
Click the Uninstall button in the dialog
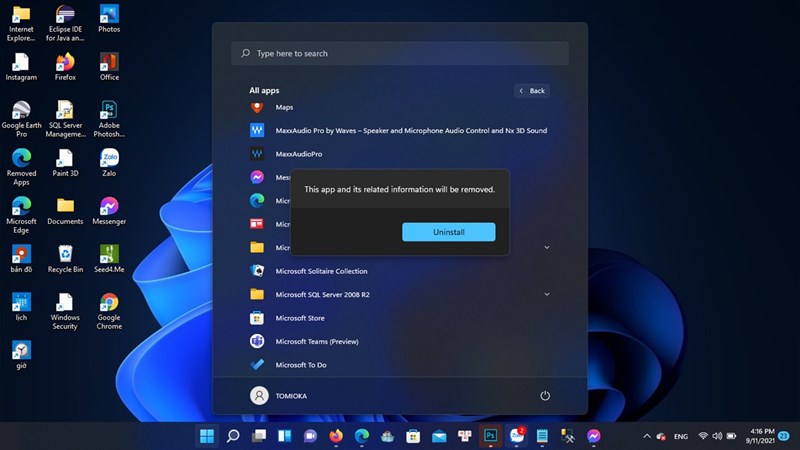[x=448, y=232]
